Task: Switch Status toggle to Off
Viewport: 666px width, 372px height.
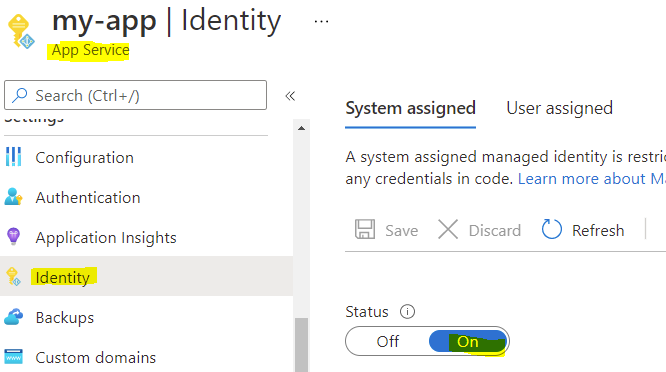Action: click(387, 341)
